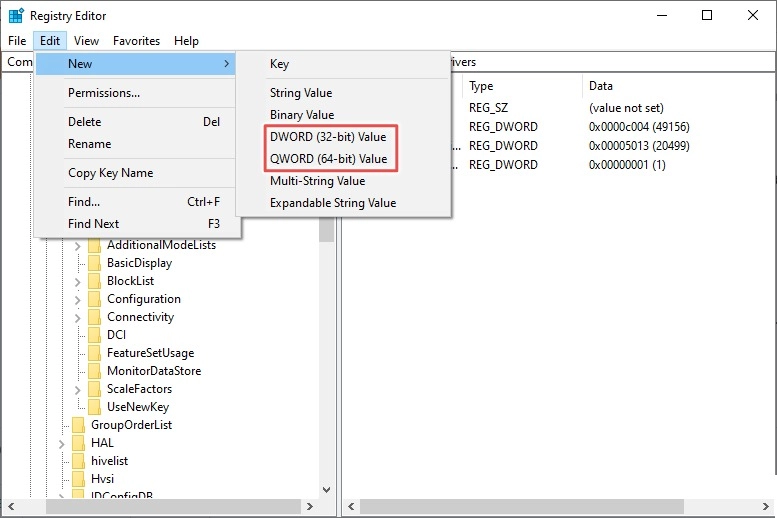Image resolution: width=777 pixels, height=518 pixels.
Task: Select the DCI folder icon
Action: pyautogui.click(x=95, y=335)
